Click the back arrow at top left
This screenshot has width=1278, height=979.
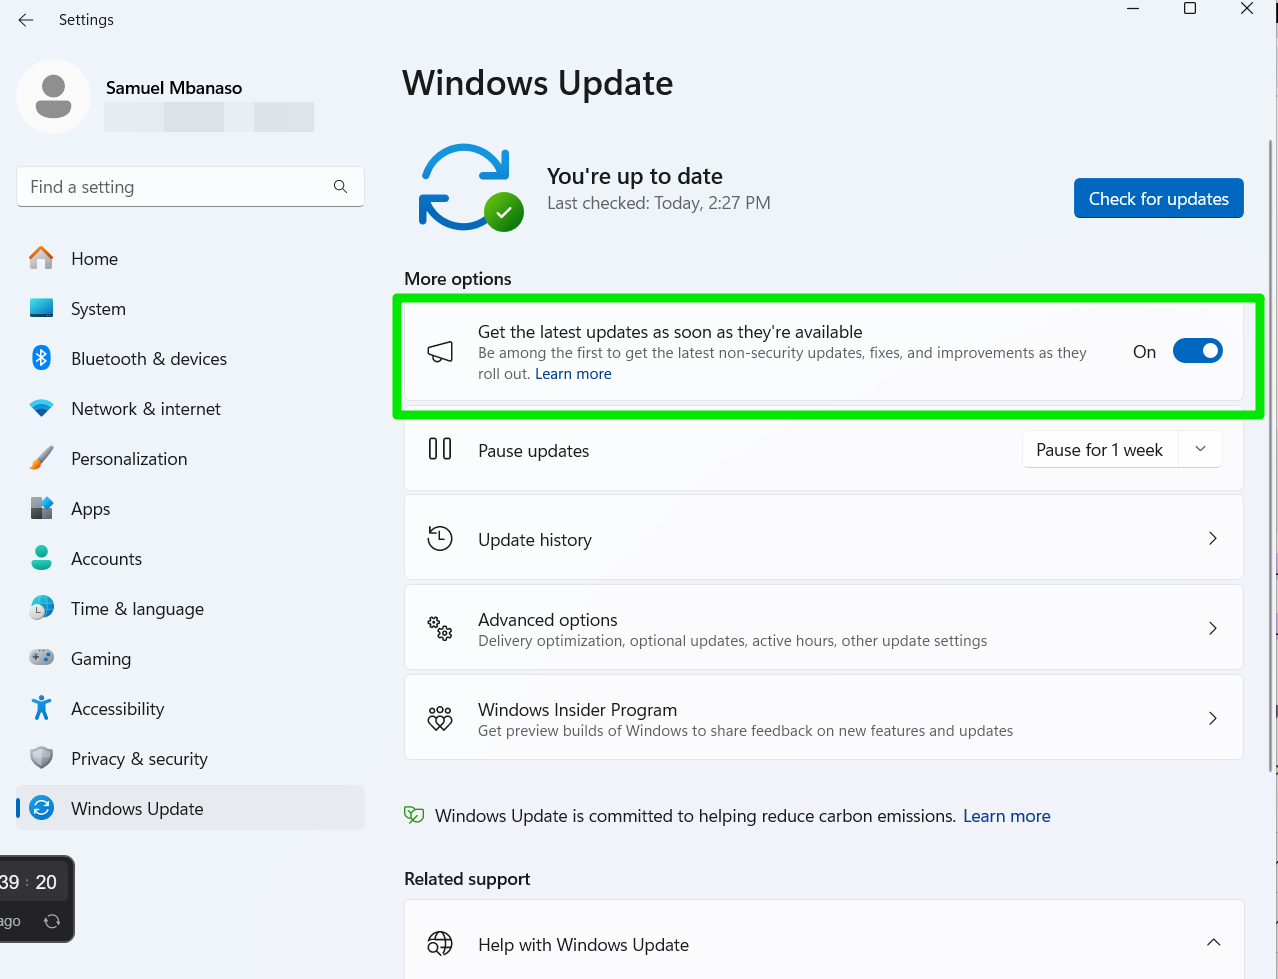(25, 19)
